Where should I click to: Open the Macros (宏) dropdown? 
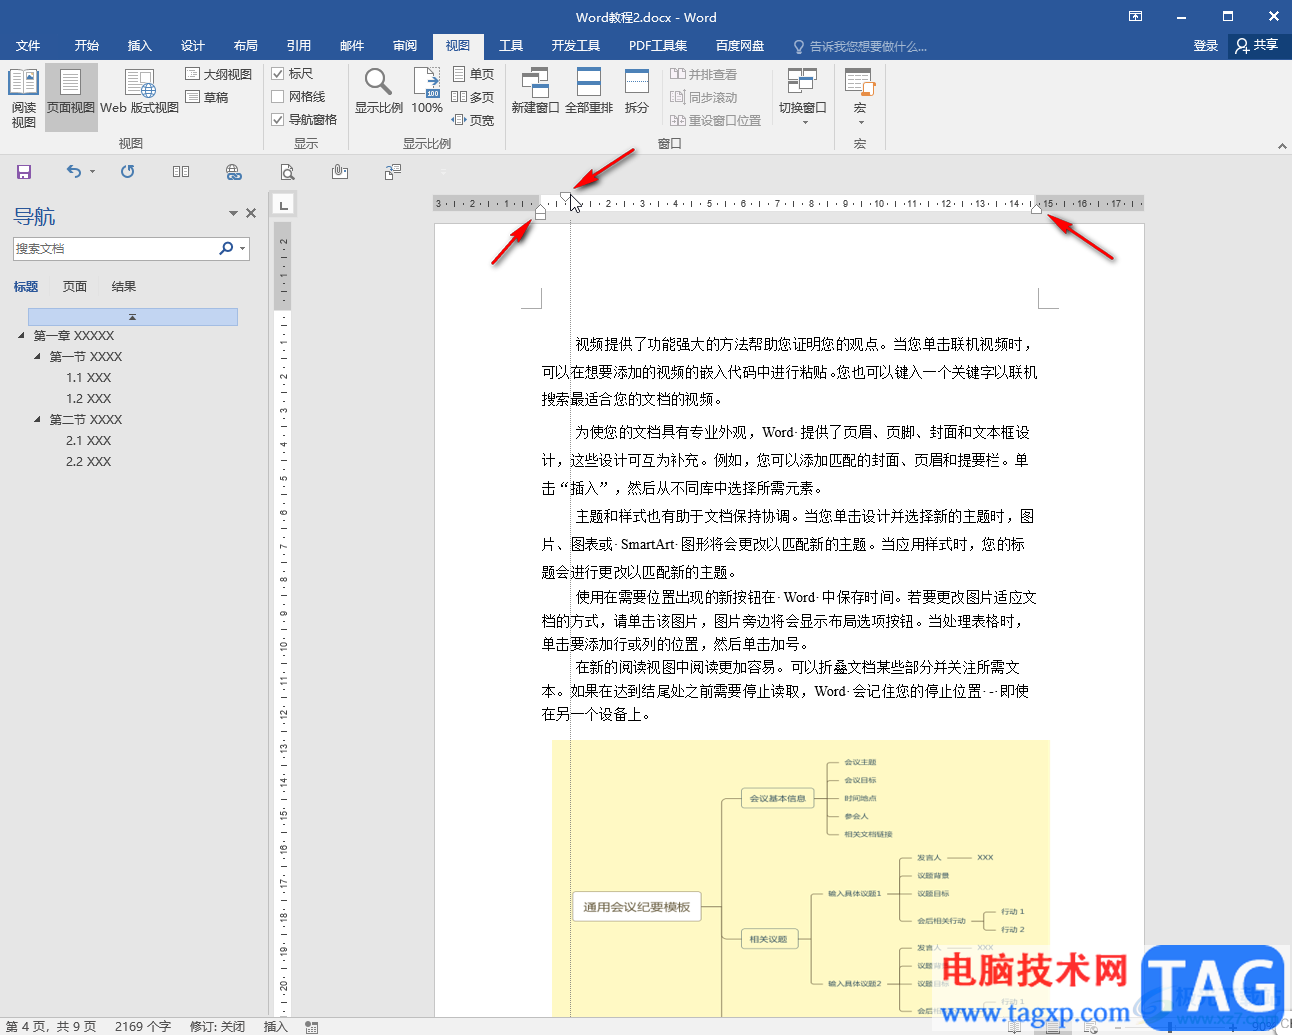click(x=860, y=98)
